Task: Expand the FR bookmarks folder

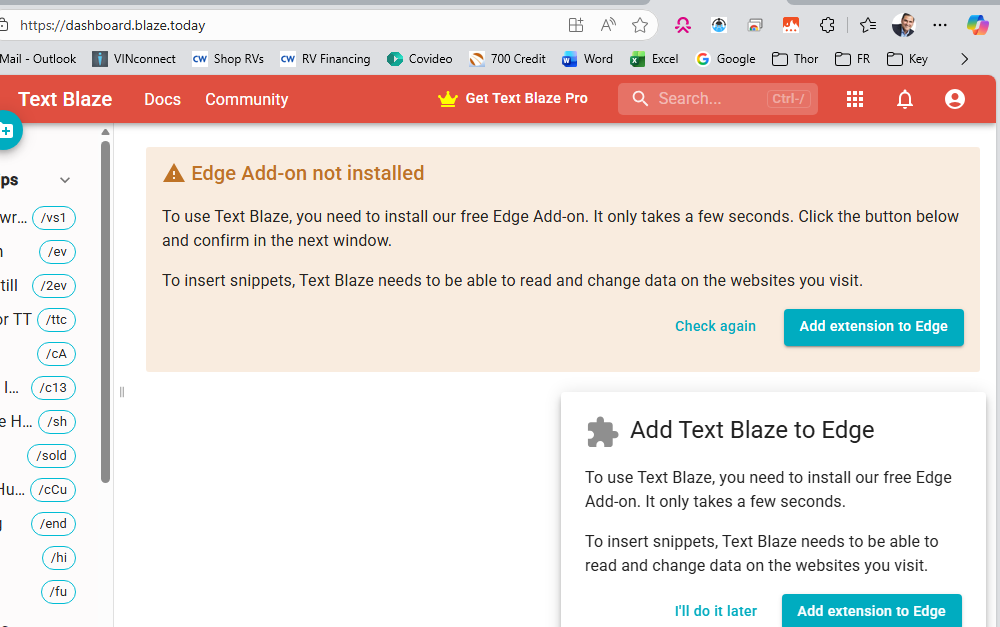Action: tap(853, 59)
